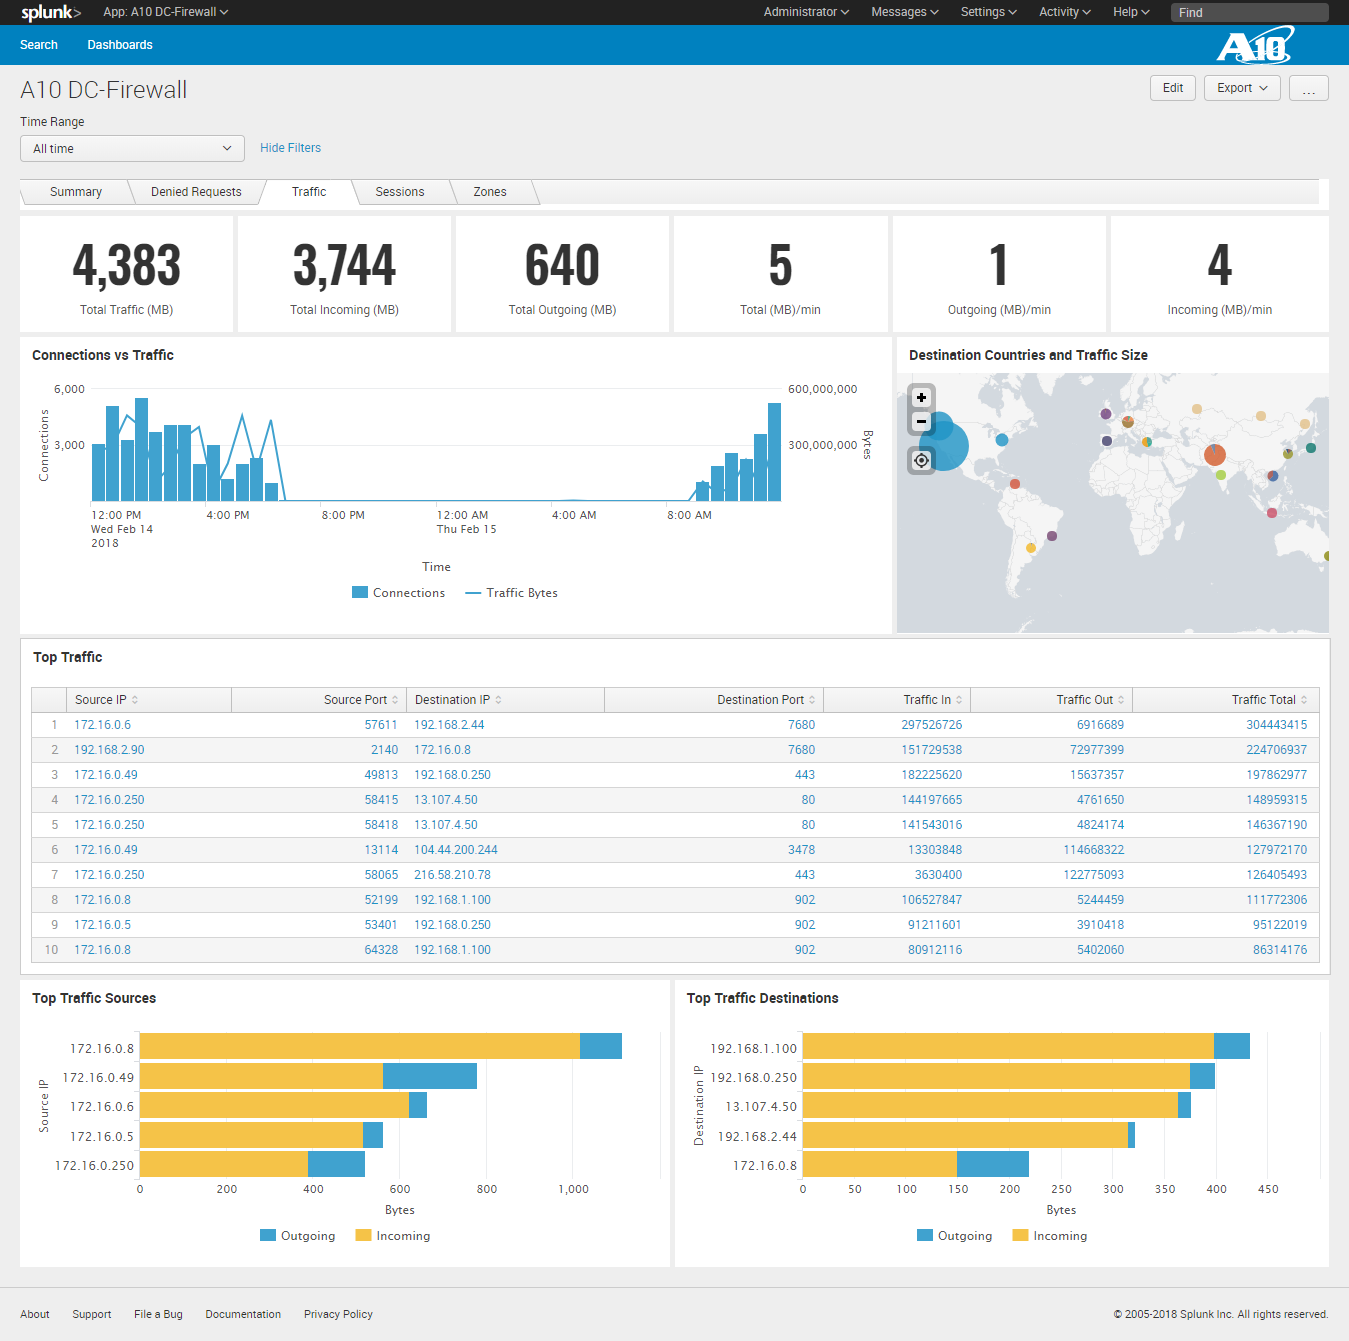Click the 3,744 Total Incoming value

[x=345, y=265]
